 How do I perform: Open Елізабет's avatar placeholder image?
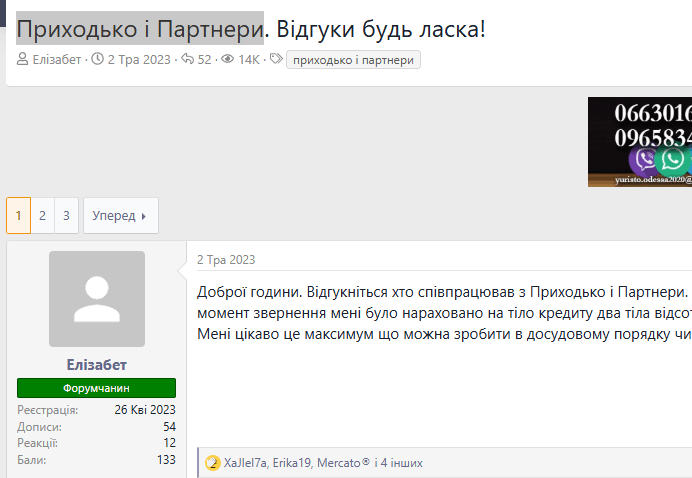(x=97, y=299)
